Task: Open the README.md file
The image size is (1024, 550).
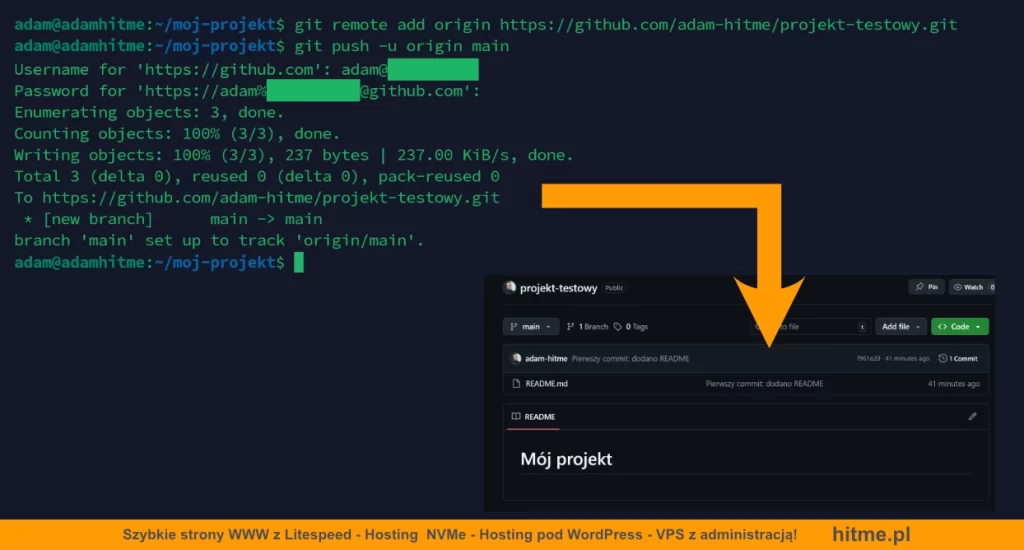Action: coord(547,383)
